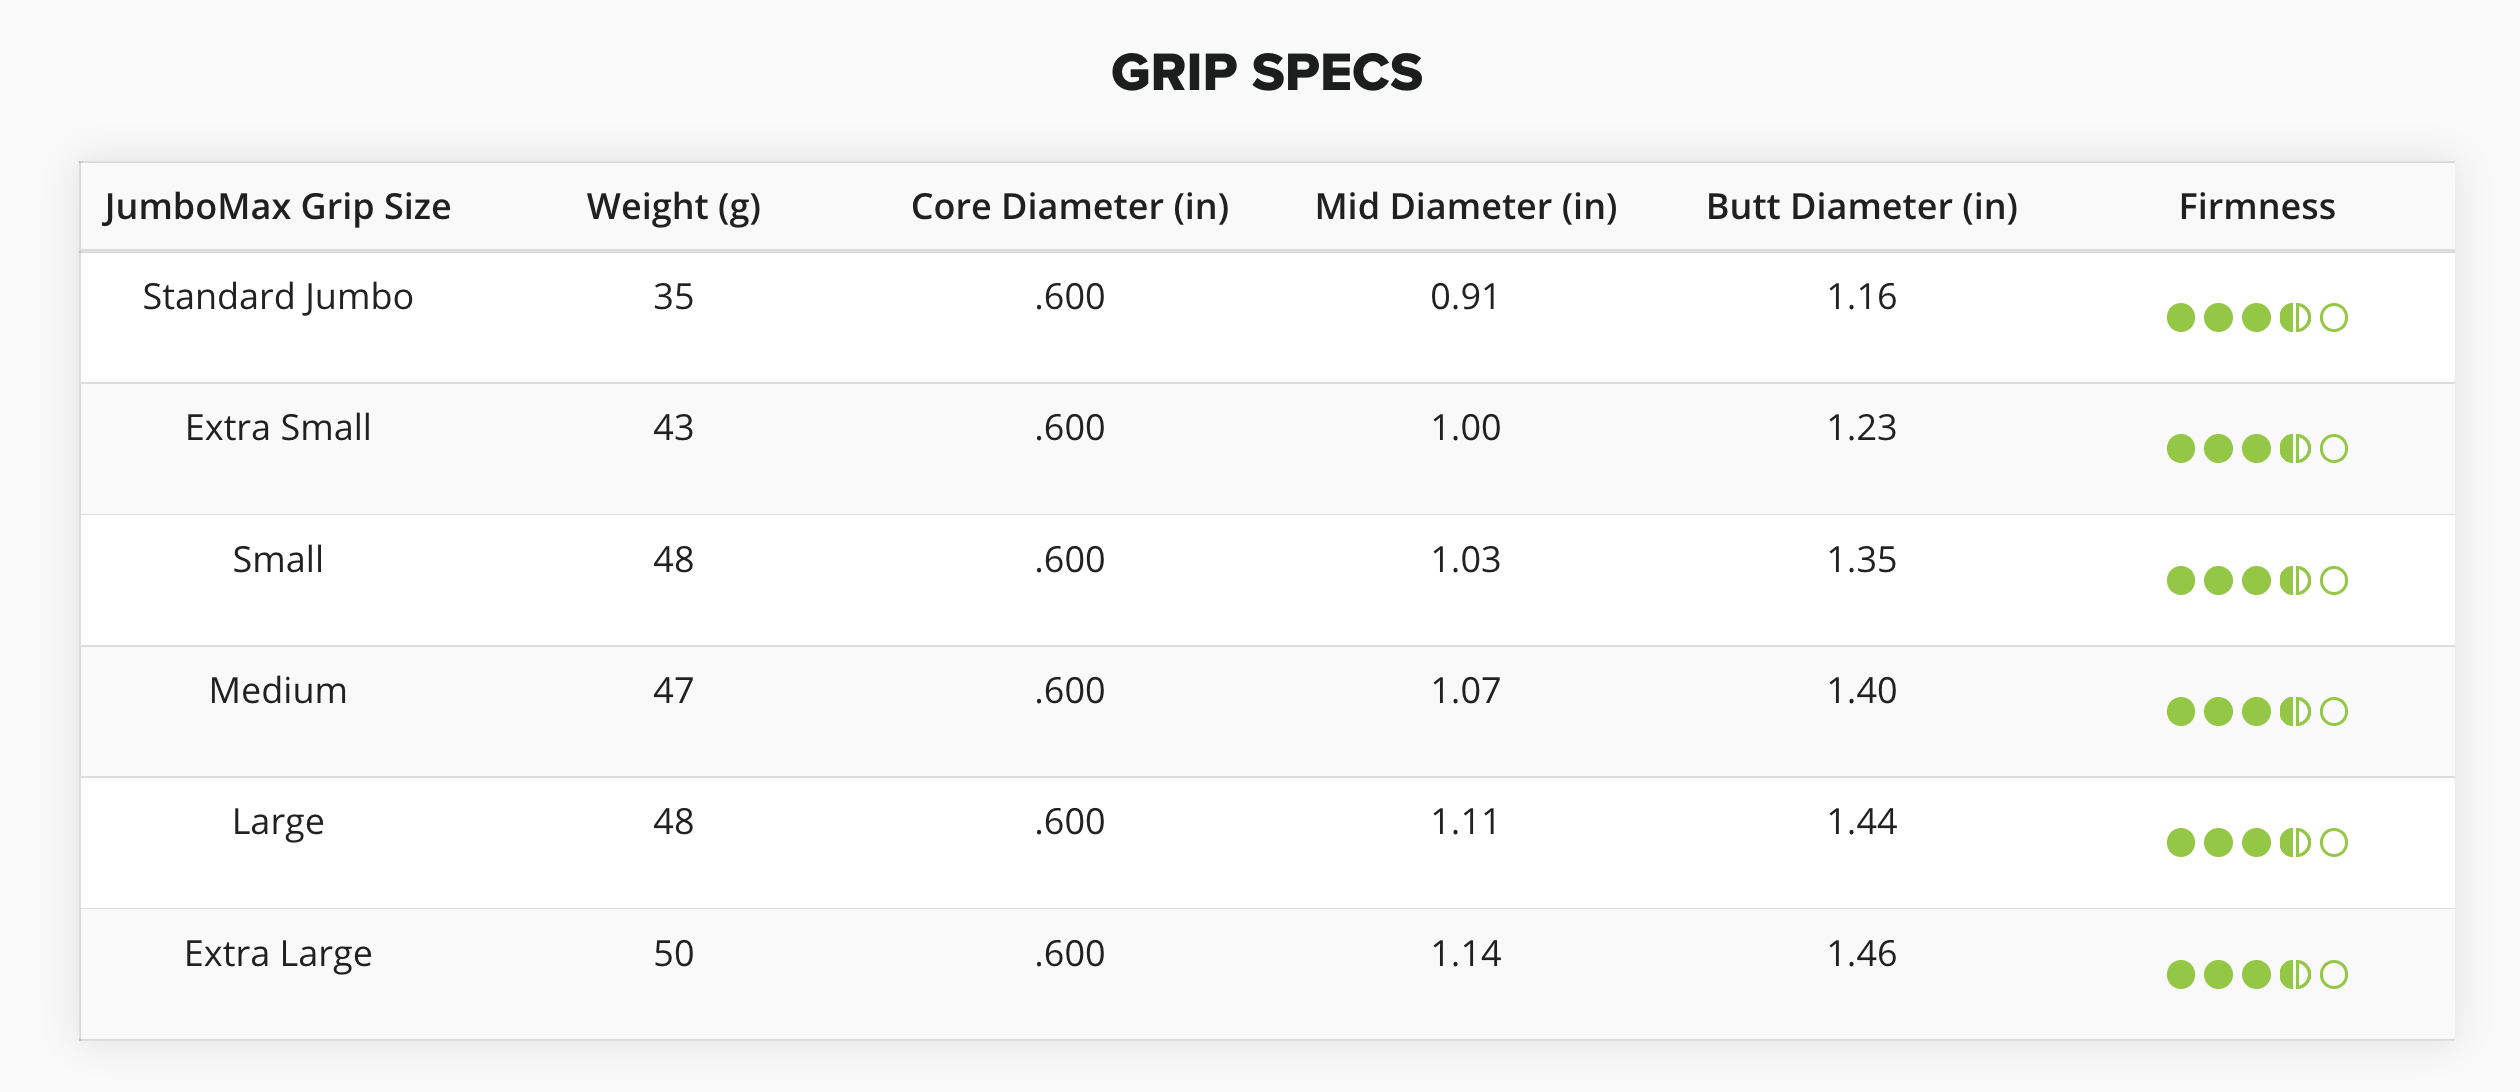Click the empty circle in Standard Jumbo firmness

[2334, 318]
